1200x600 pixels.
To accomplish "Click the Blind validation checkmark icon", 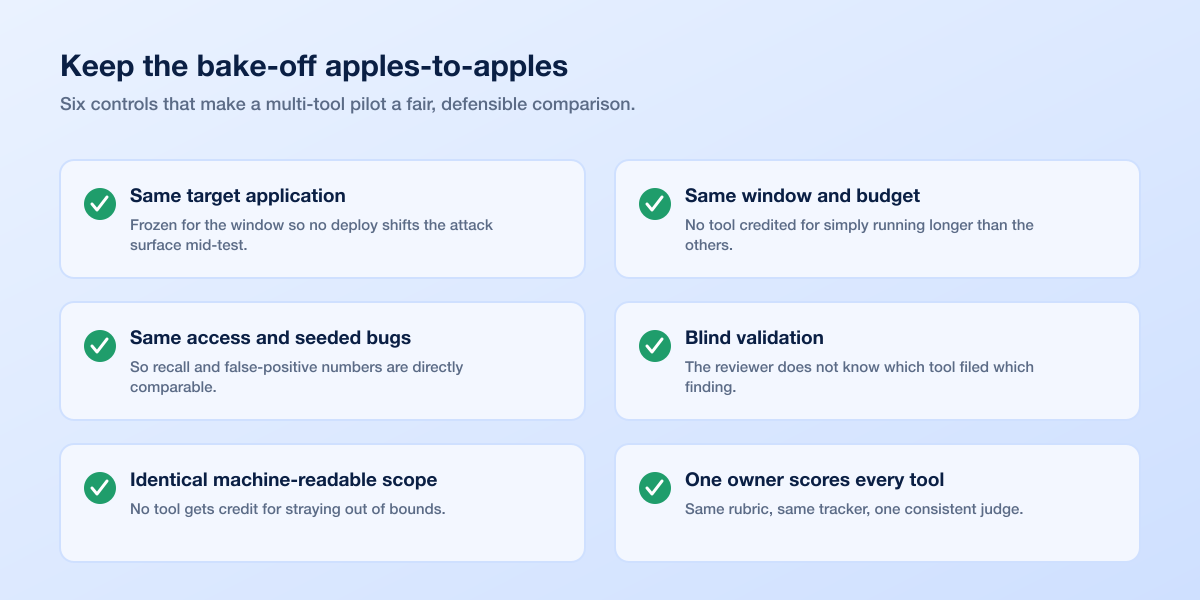I will click(655, 346).
